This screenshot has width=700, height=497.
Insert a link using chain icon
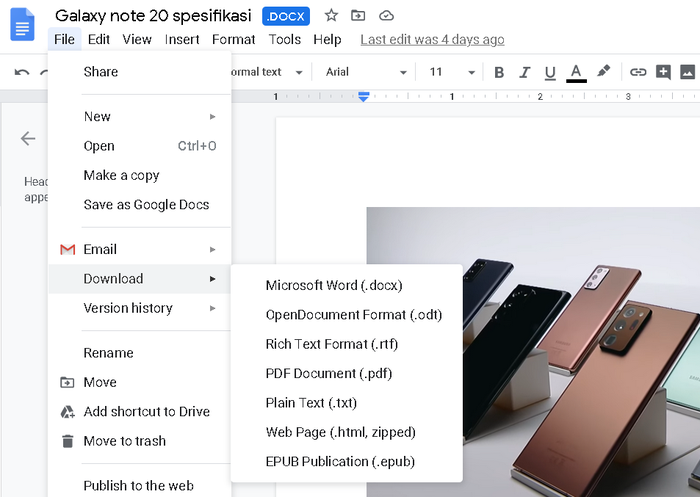tap(638, 72)
